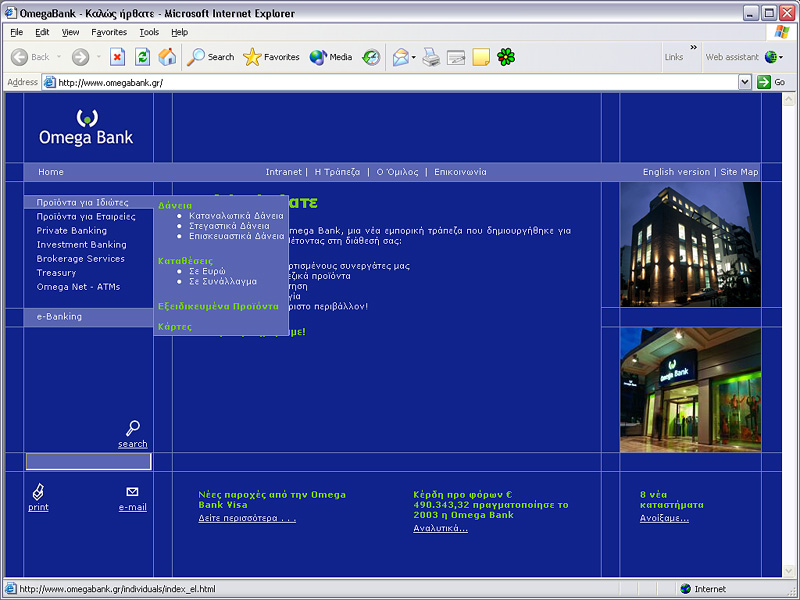
Task: Click the Treasury sidebar link
Action: pos(56,273)
